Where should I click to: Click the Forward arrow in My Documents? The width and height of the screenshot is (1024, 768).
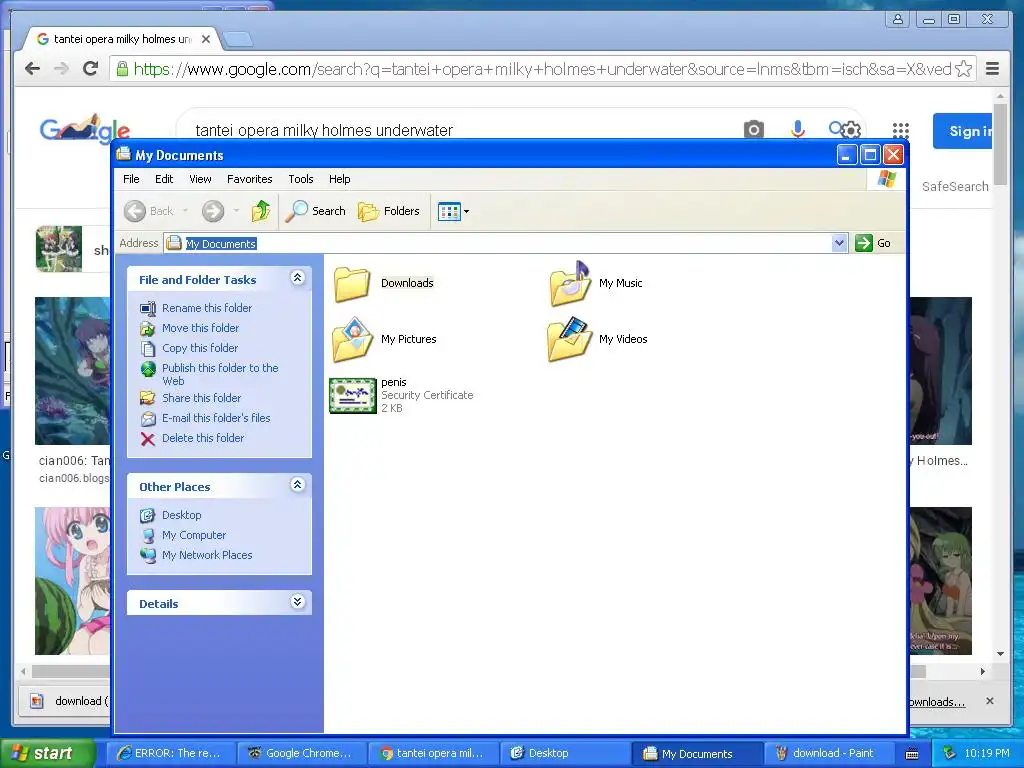pyautogui.click(x=213, y=211)
